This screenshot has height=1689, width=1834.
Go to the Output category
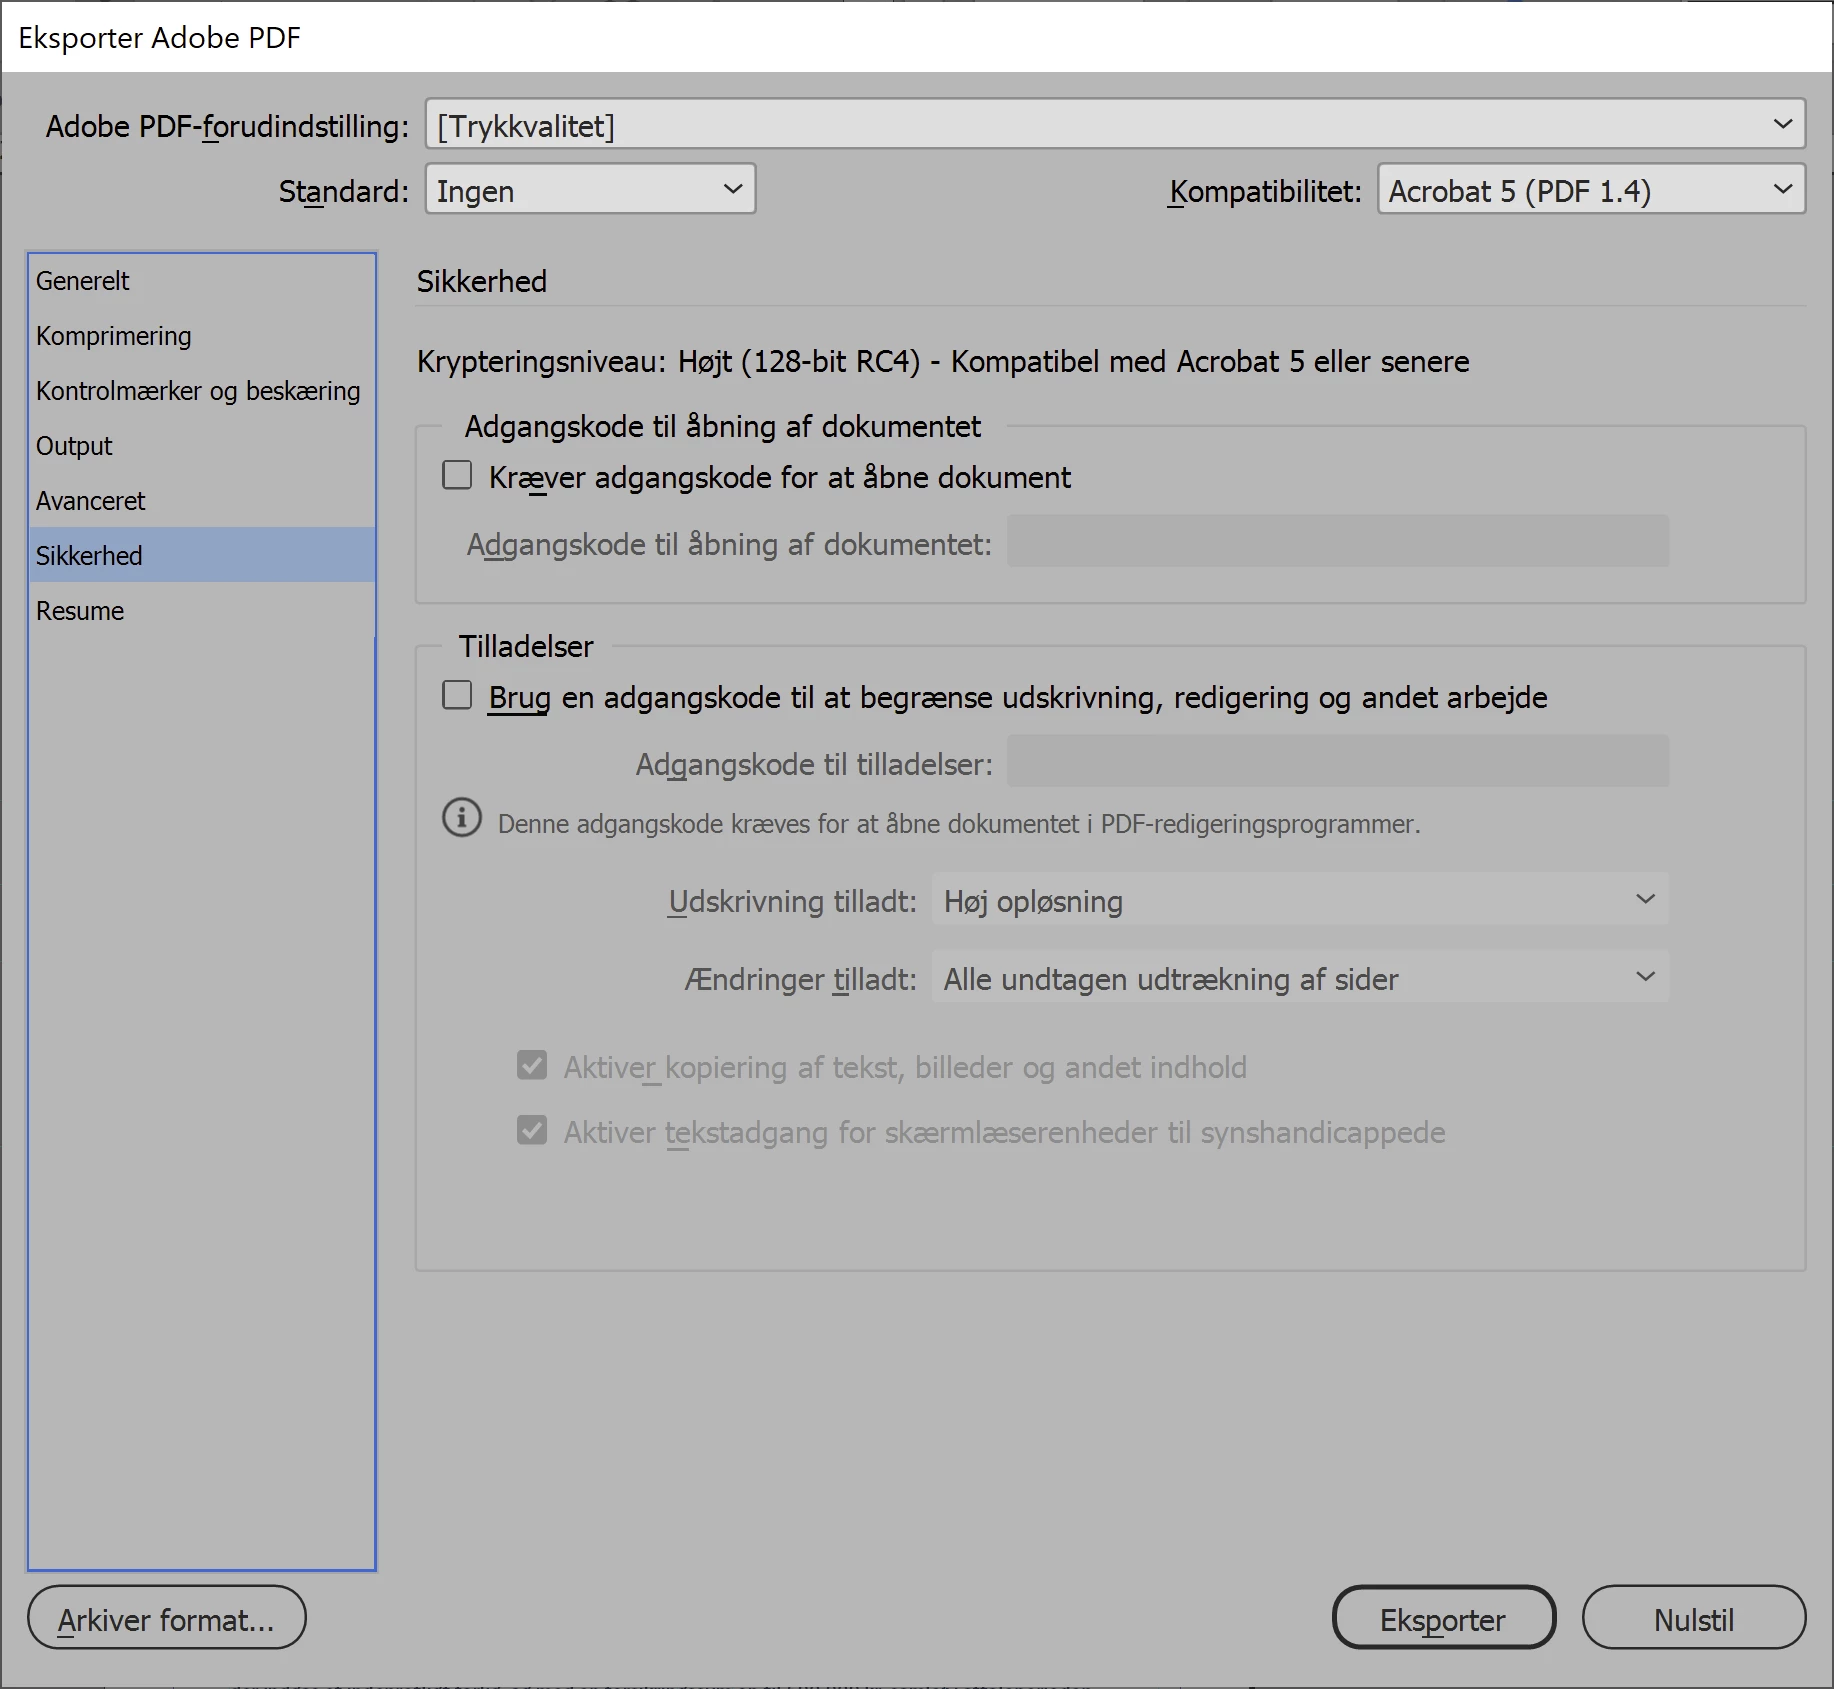(202, 446)
